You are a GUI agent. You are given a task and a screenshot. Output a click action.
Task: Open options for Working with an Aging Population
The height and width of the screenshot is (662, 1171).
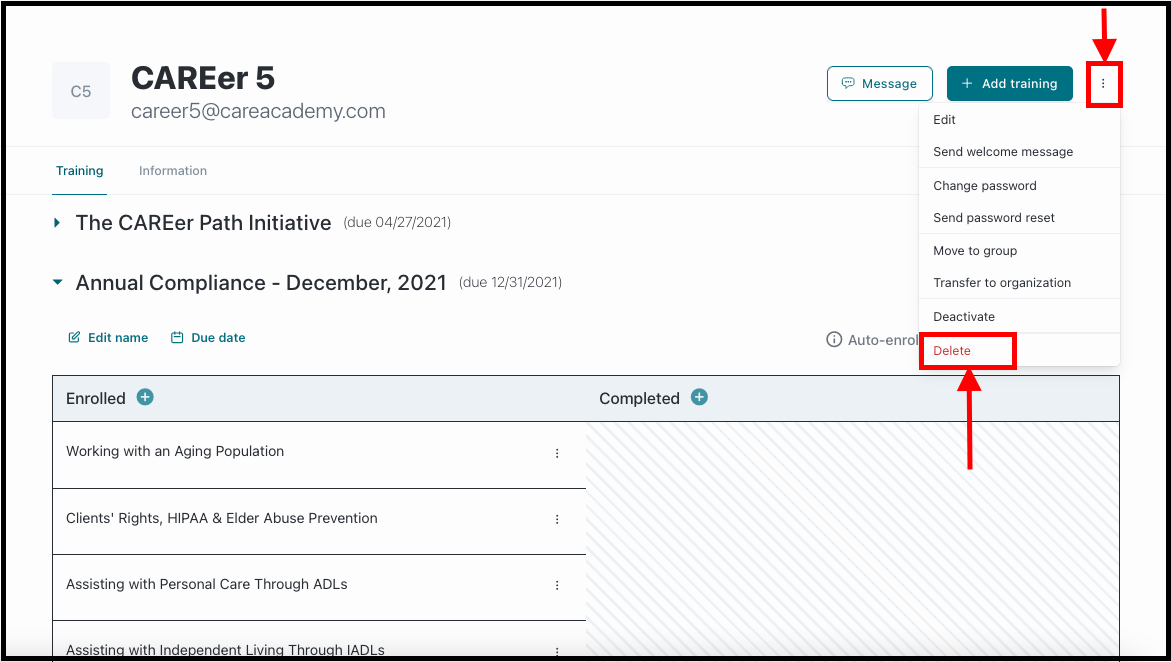coord(557,453)
